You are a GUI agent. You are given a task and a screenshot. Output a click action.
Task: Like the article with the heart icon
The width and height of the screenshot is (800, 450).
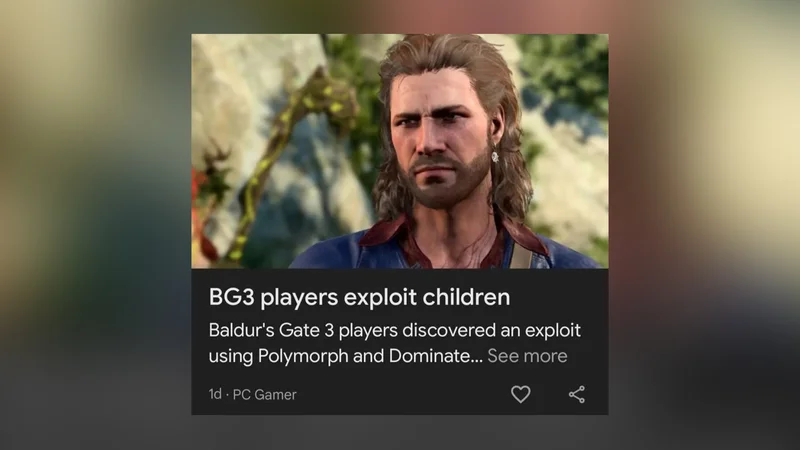click(520, 394)
